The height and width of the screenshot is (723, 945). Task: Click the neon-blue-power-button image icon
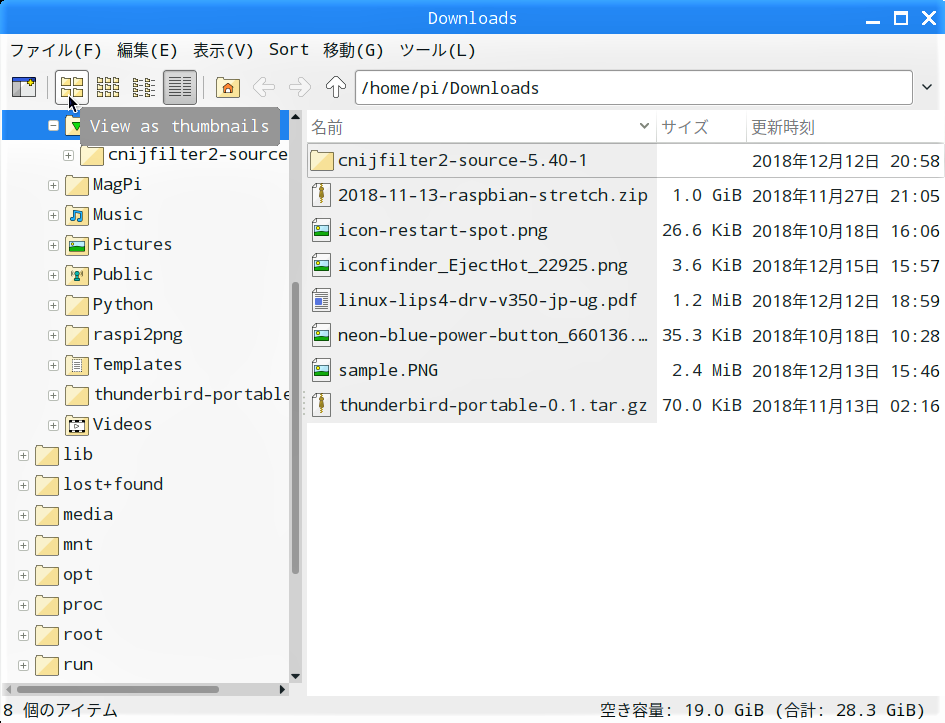tap(322, 335)
